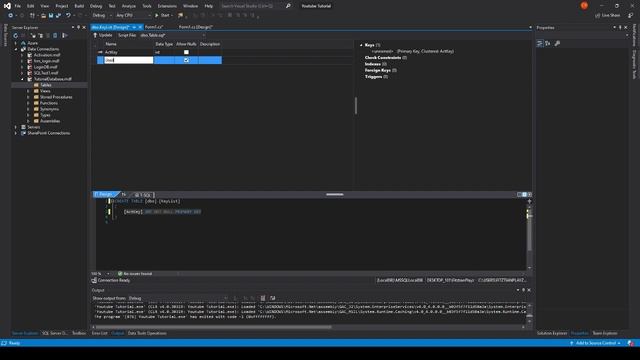Image resolution: width=640 pixels, height=360 pixels.
Task: Click the Undo icon in the toolbar
Action: tap(68, 15)
